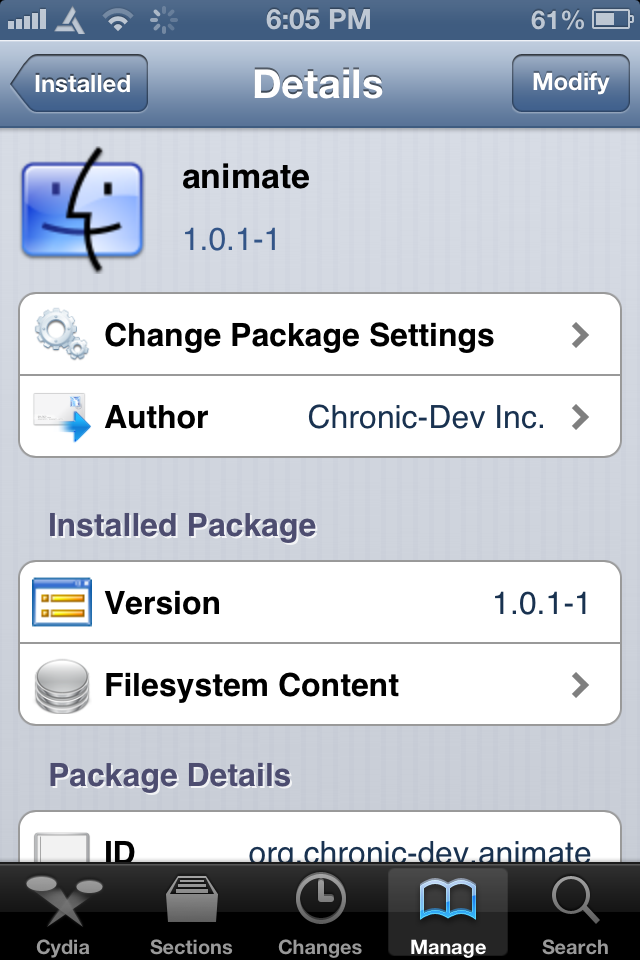640x960 pixels.
Task: Select the Sections tab label
Action: (191, 946)
